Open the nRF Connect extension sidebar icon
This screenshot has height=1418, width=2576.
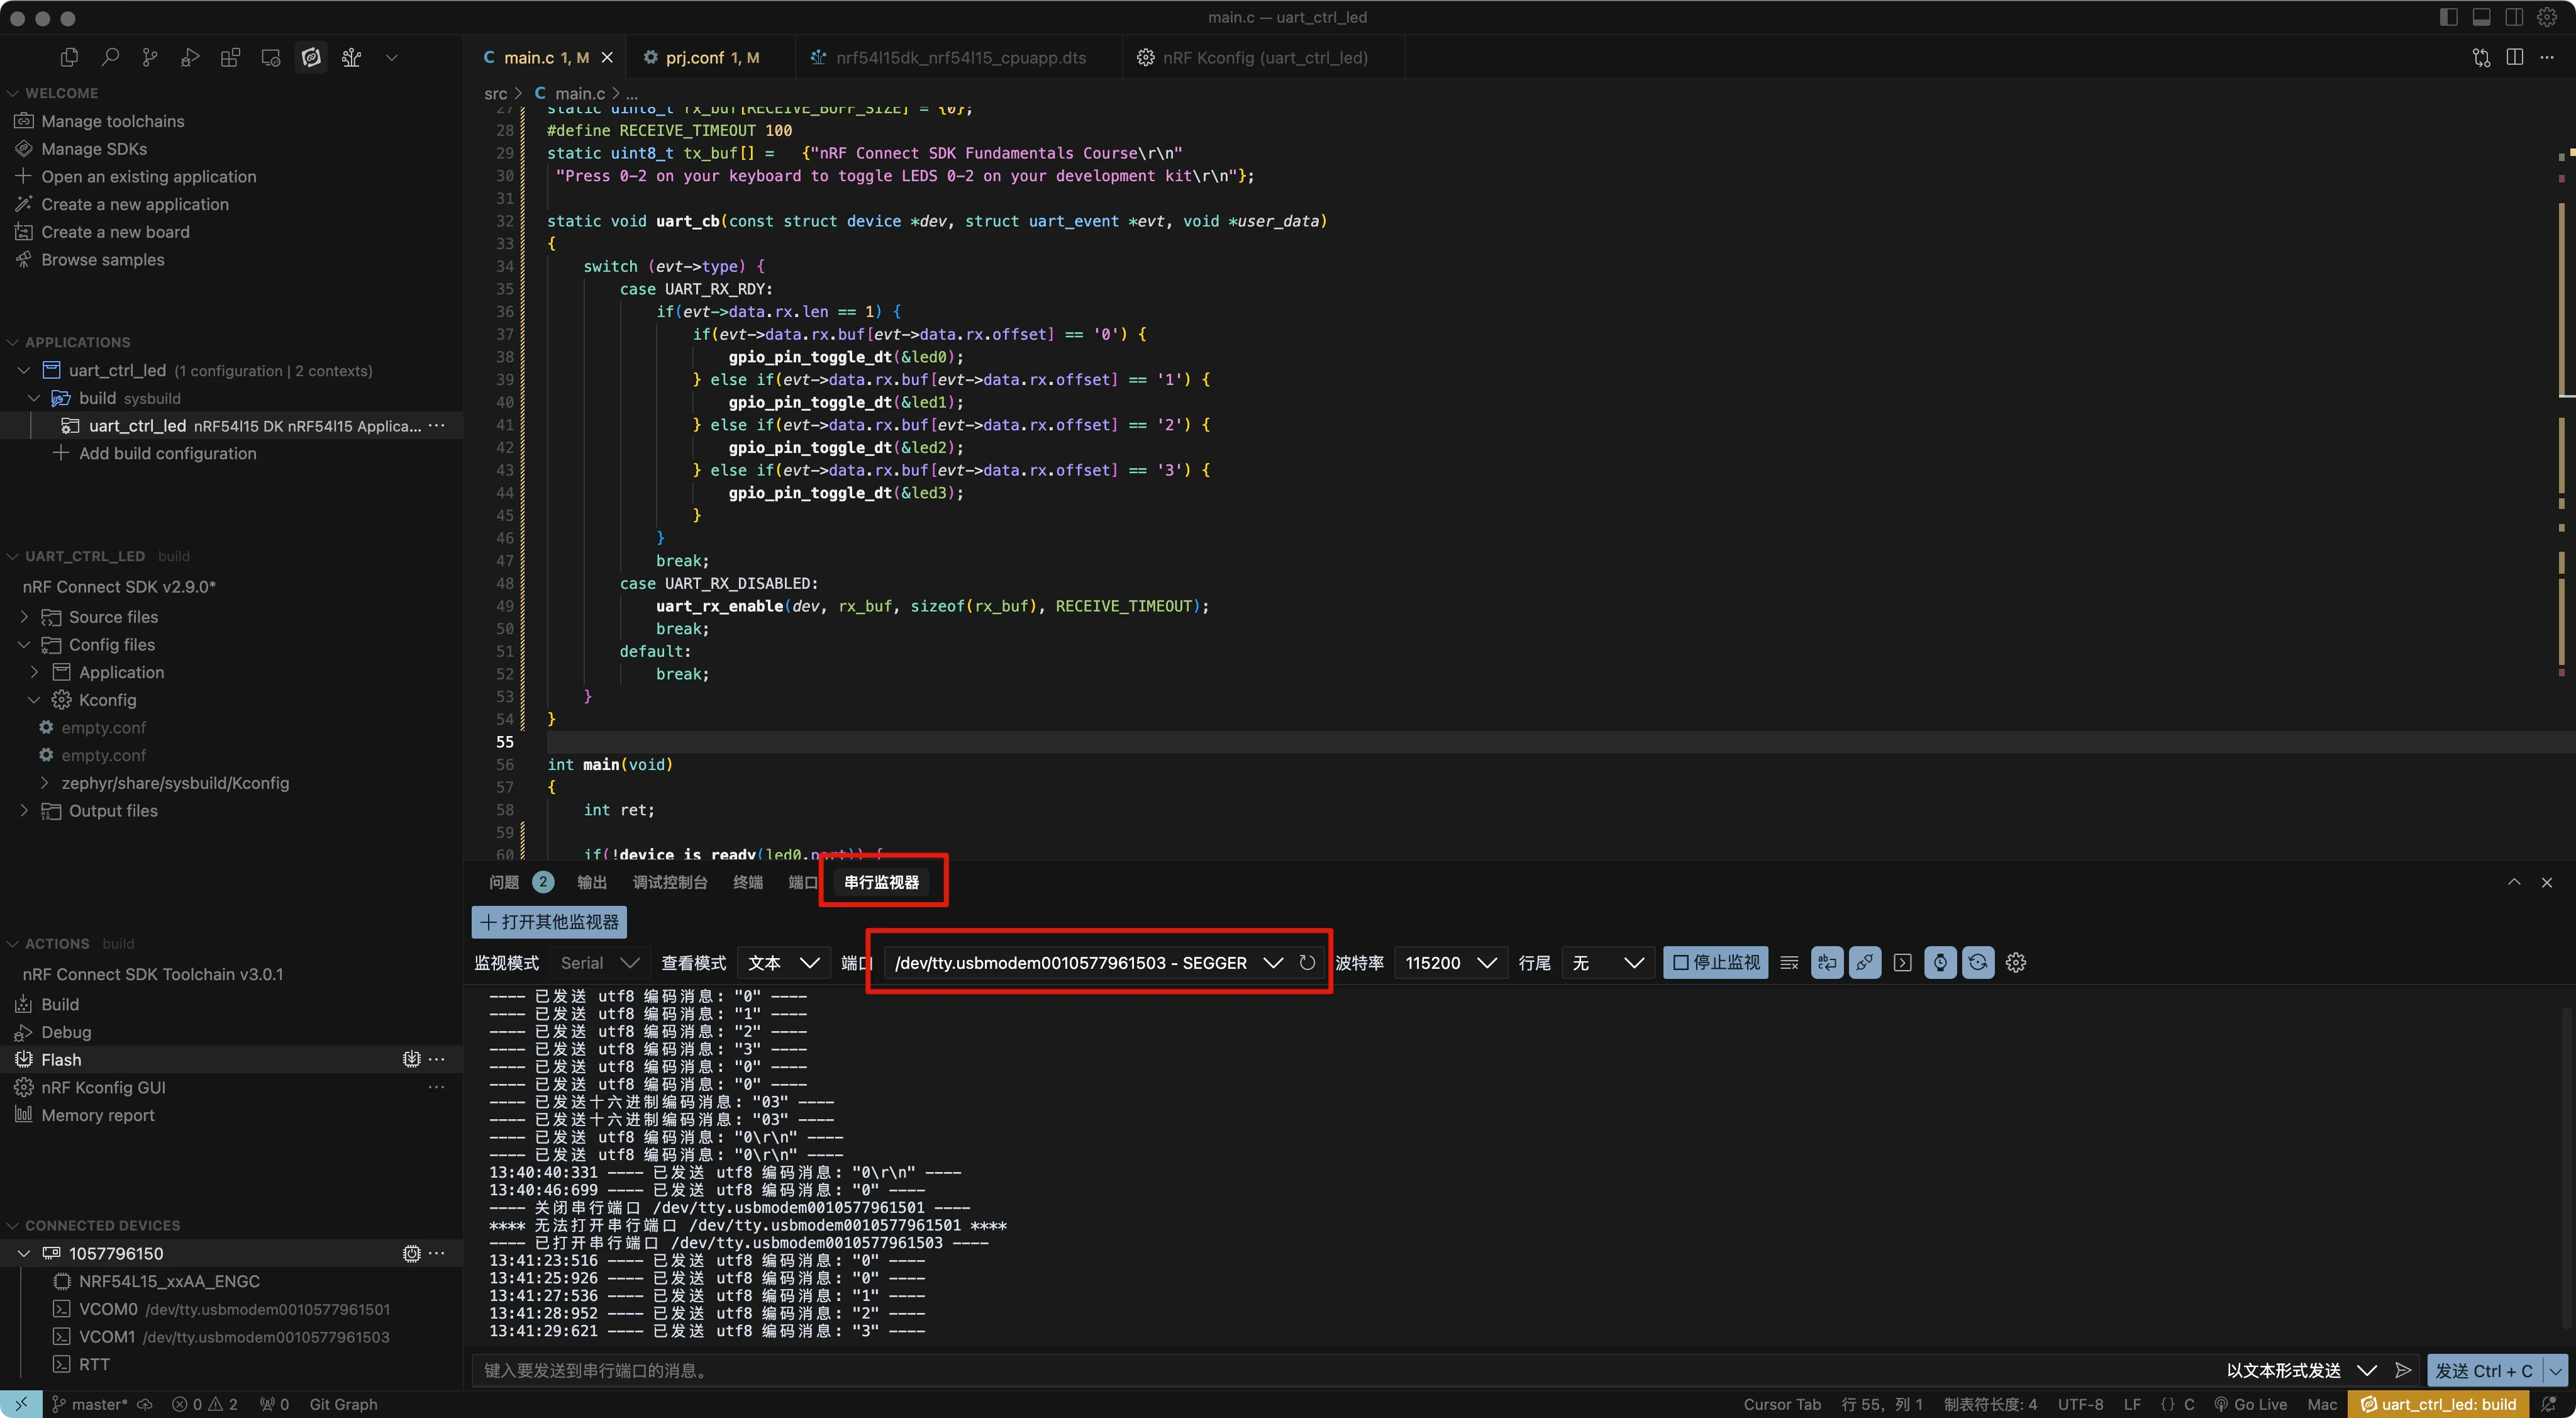(x=311, y=58)
